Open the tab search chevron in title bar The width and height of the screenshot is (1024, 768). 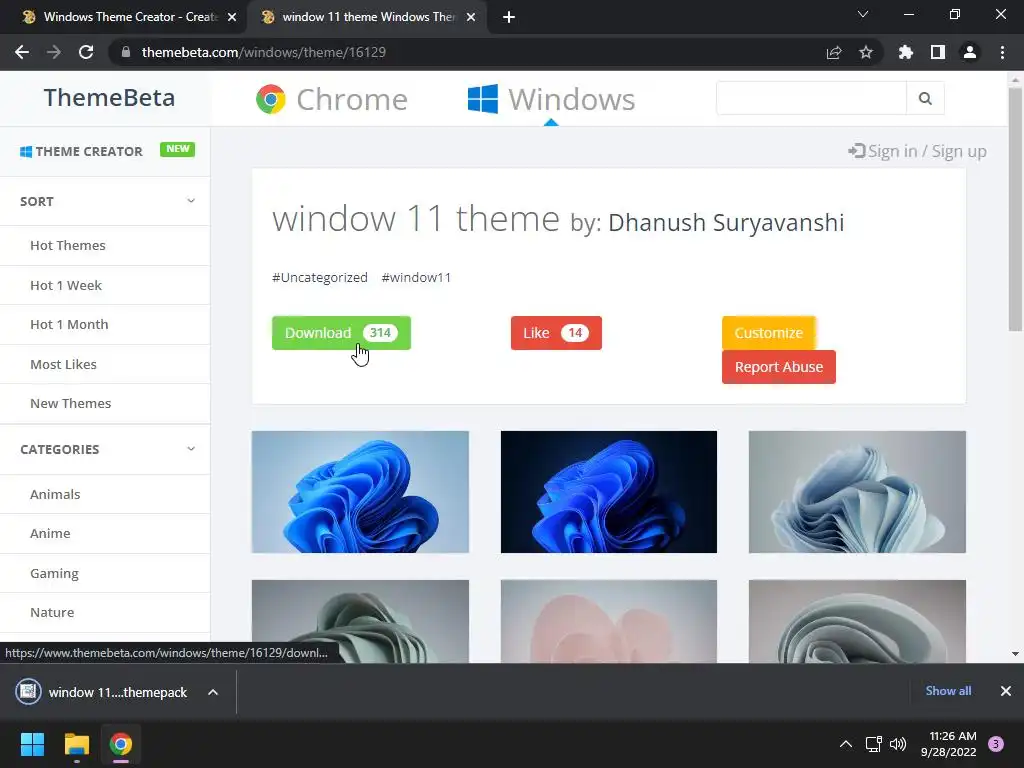pos(863,14)
